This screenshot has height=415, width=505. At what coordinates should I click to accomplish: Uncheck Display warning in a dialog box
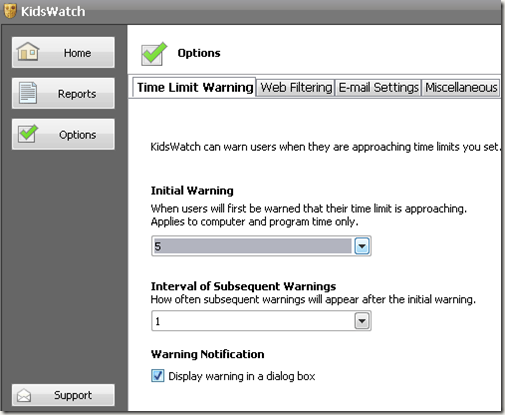click(x=158, y=376)
